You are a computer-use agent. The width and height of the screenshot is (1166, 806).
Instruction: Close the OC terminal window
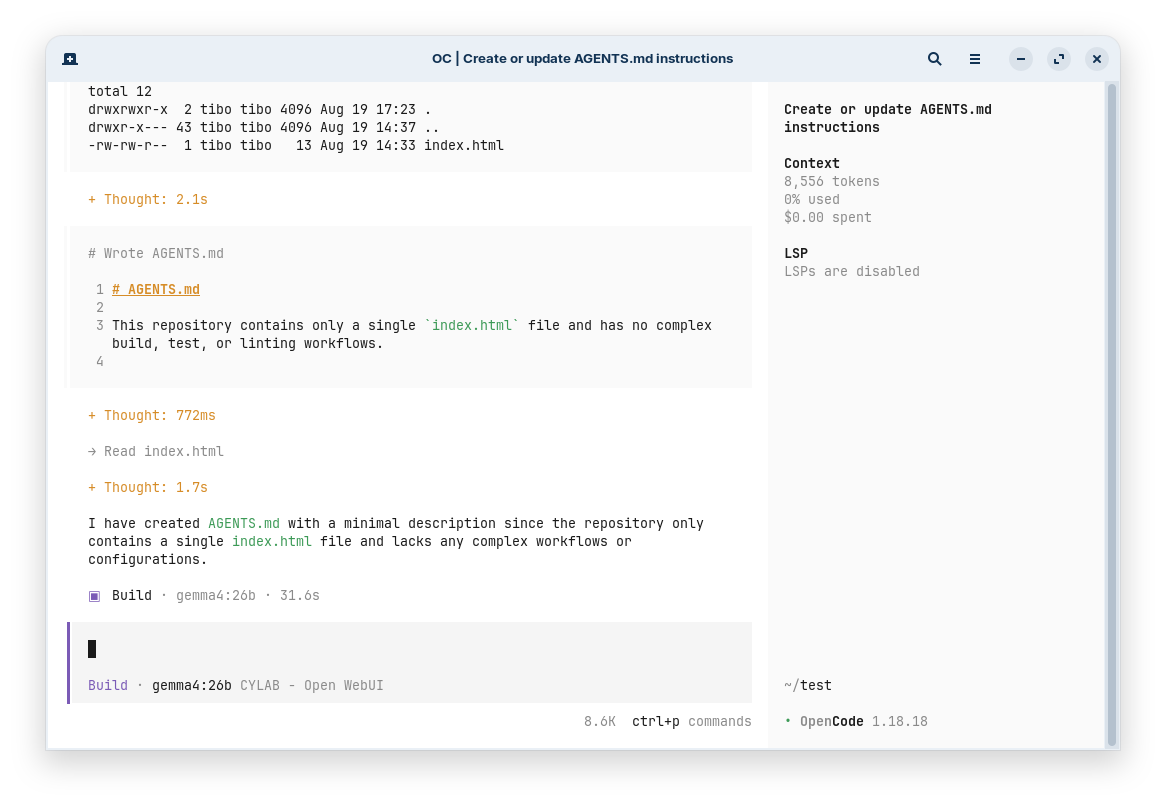pyautogui.click(x=1097, y=59)
